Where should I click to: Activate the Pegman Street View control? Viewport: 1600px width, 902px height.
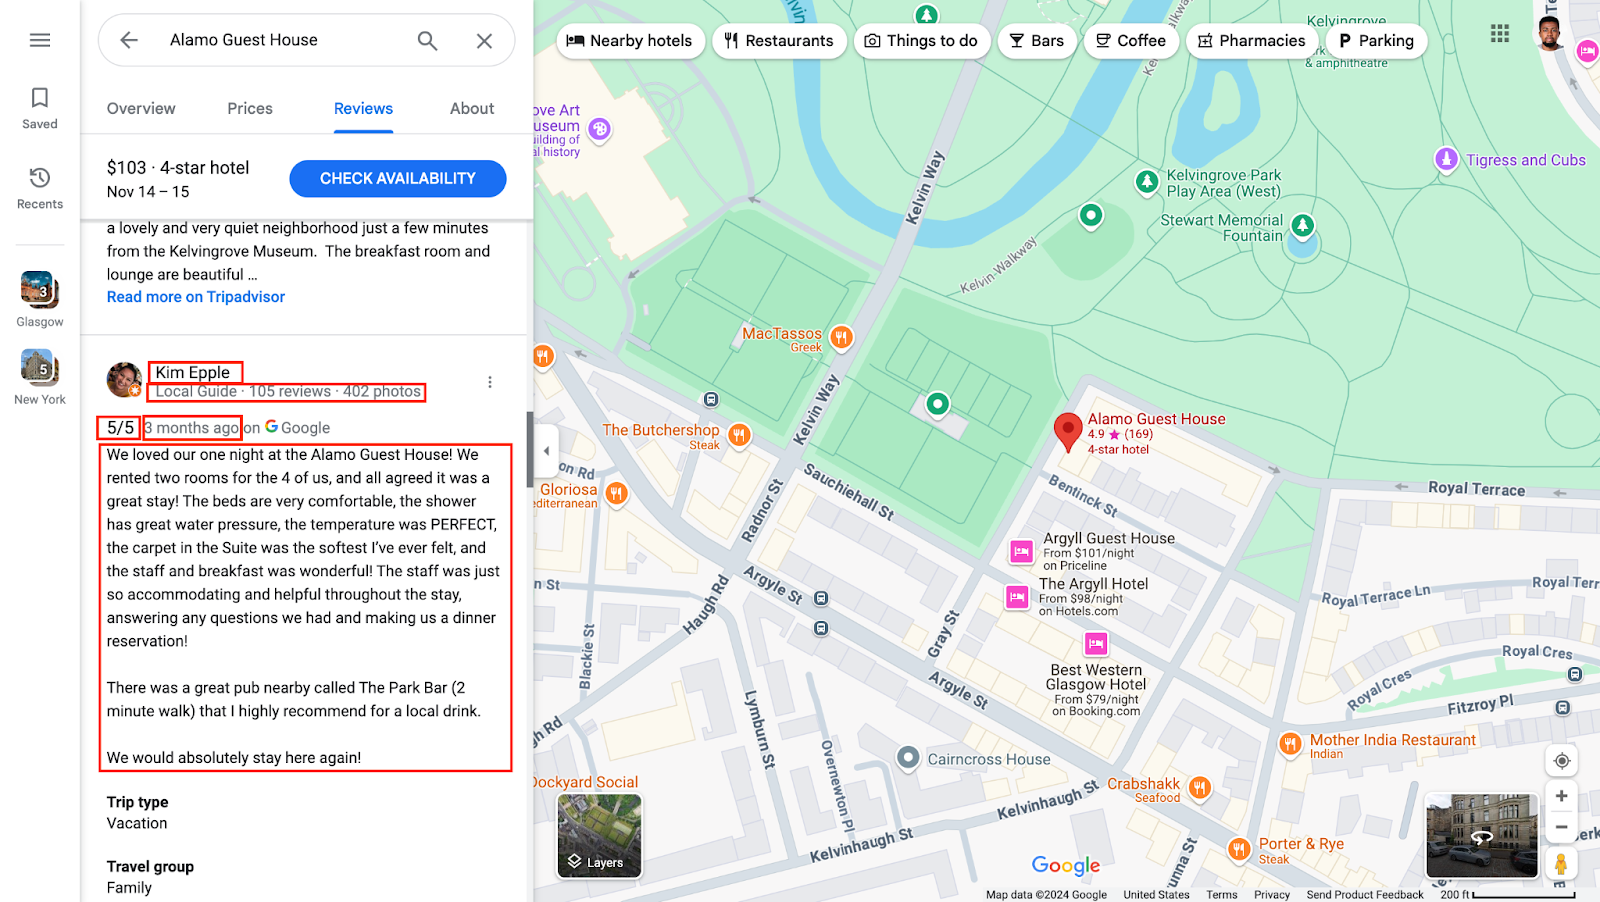point(1561,863)
